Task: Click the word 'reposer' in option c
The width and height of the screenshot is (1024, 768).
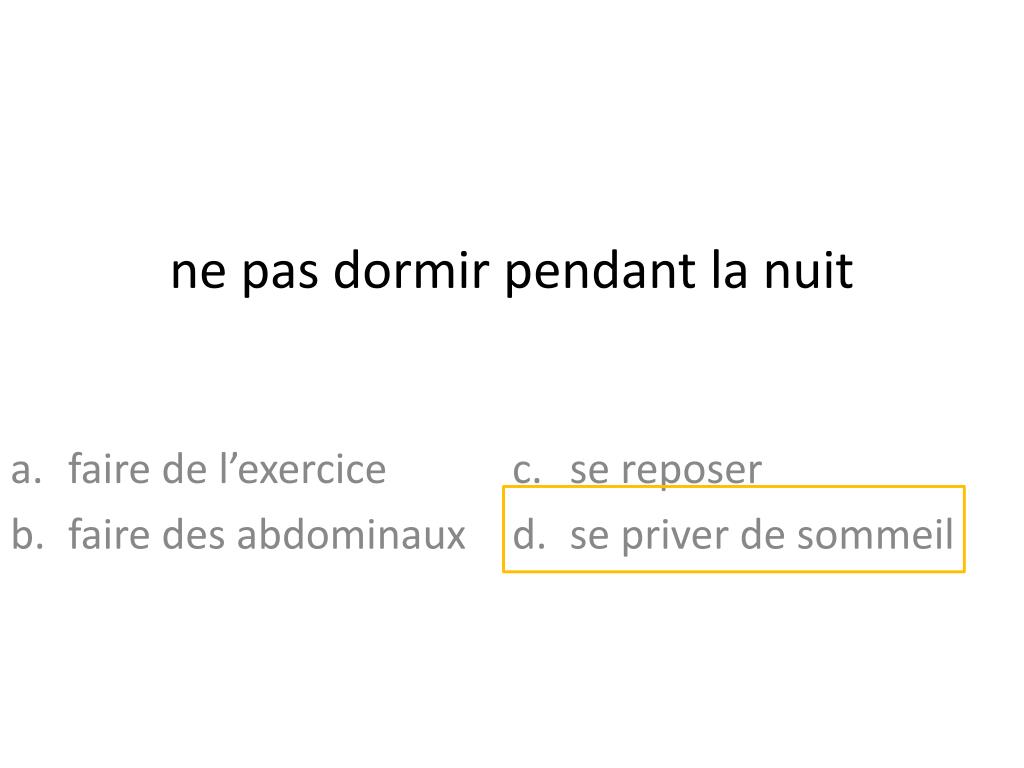Action: pyautogui.click(x=692, y=472)
